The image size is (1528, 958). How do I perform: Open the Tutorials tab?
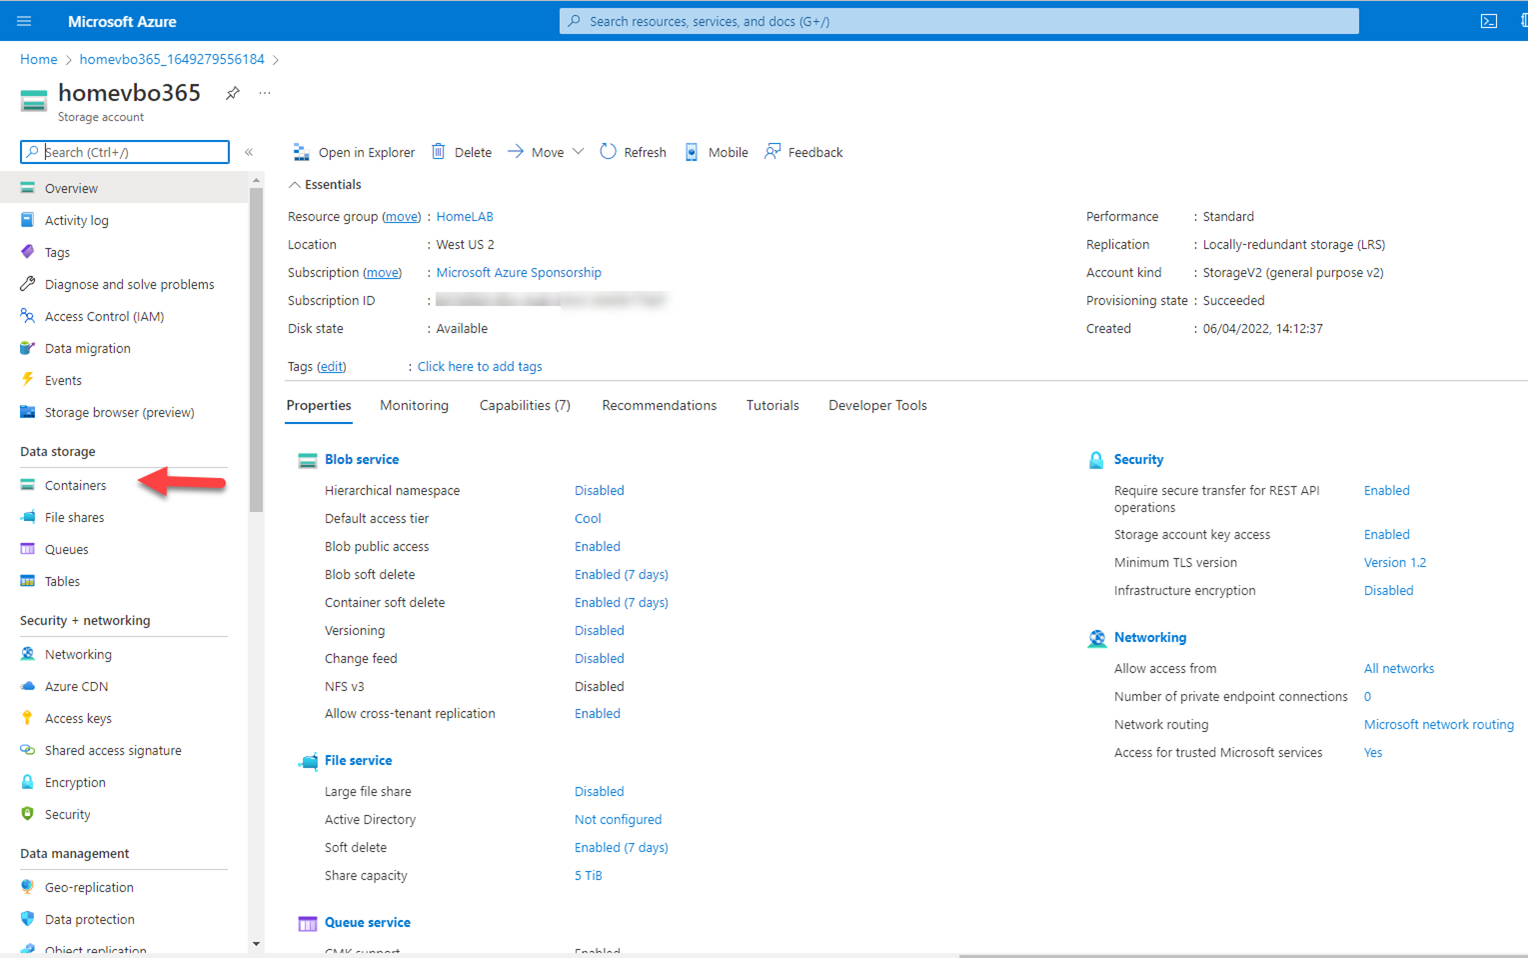pyautogui.click(x=773, y=405)
